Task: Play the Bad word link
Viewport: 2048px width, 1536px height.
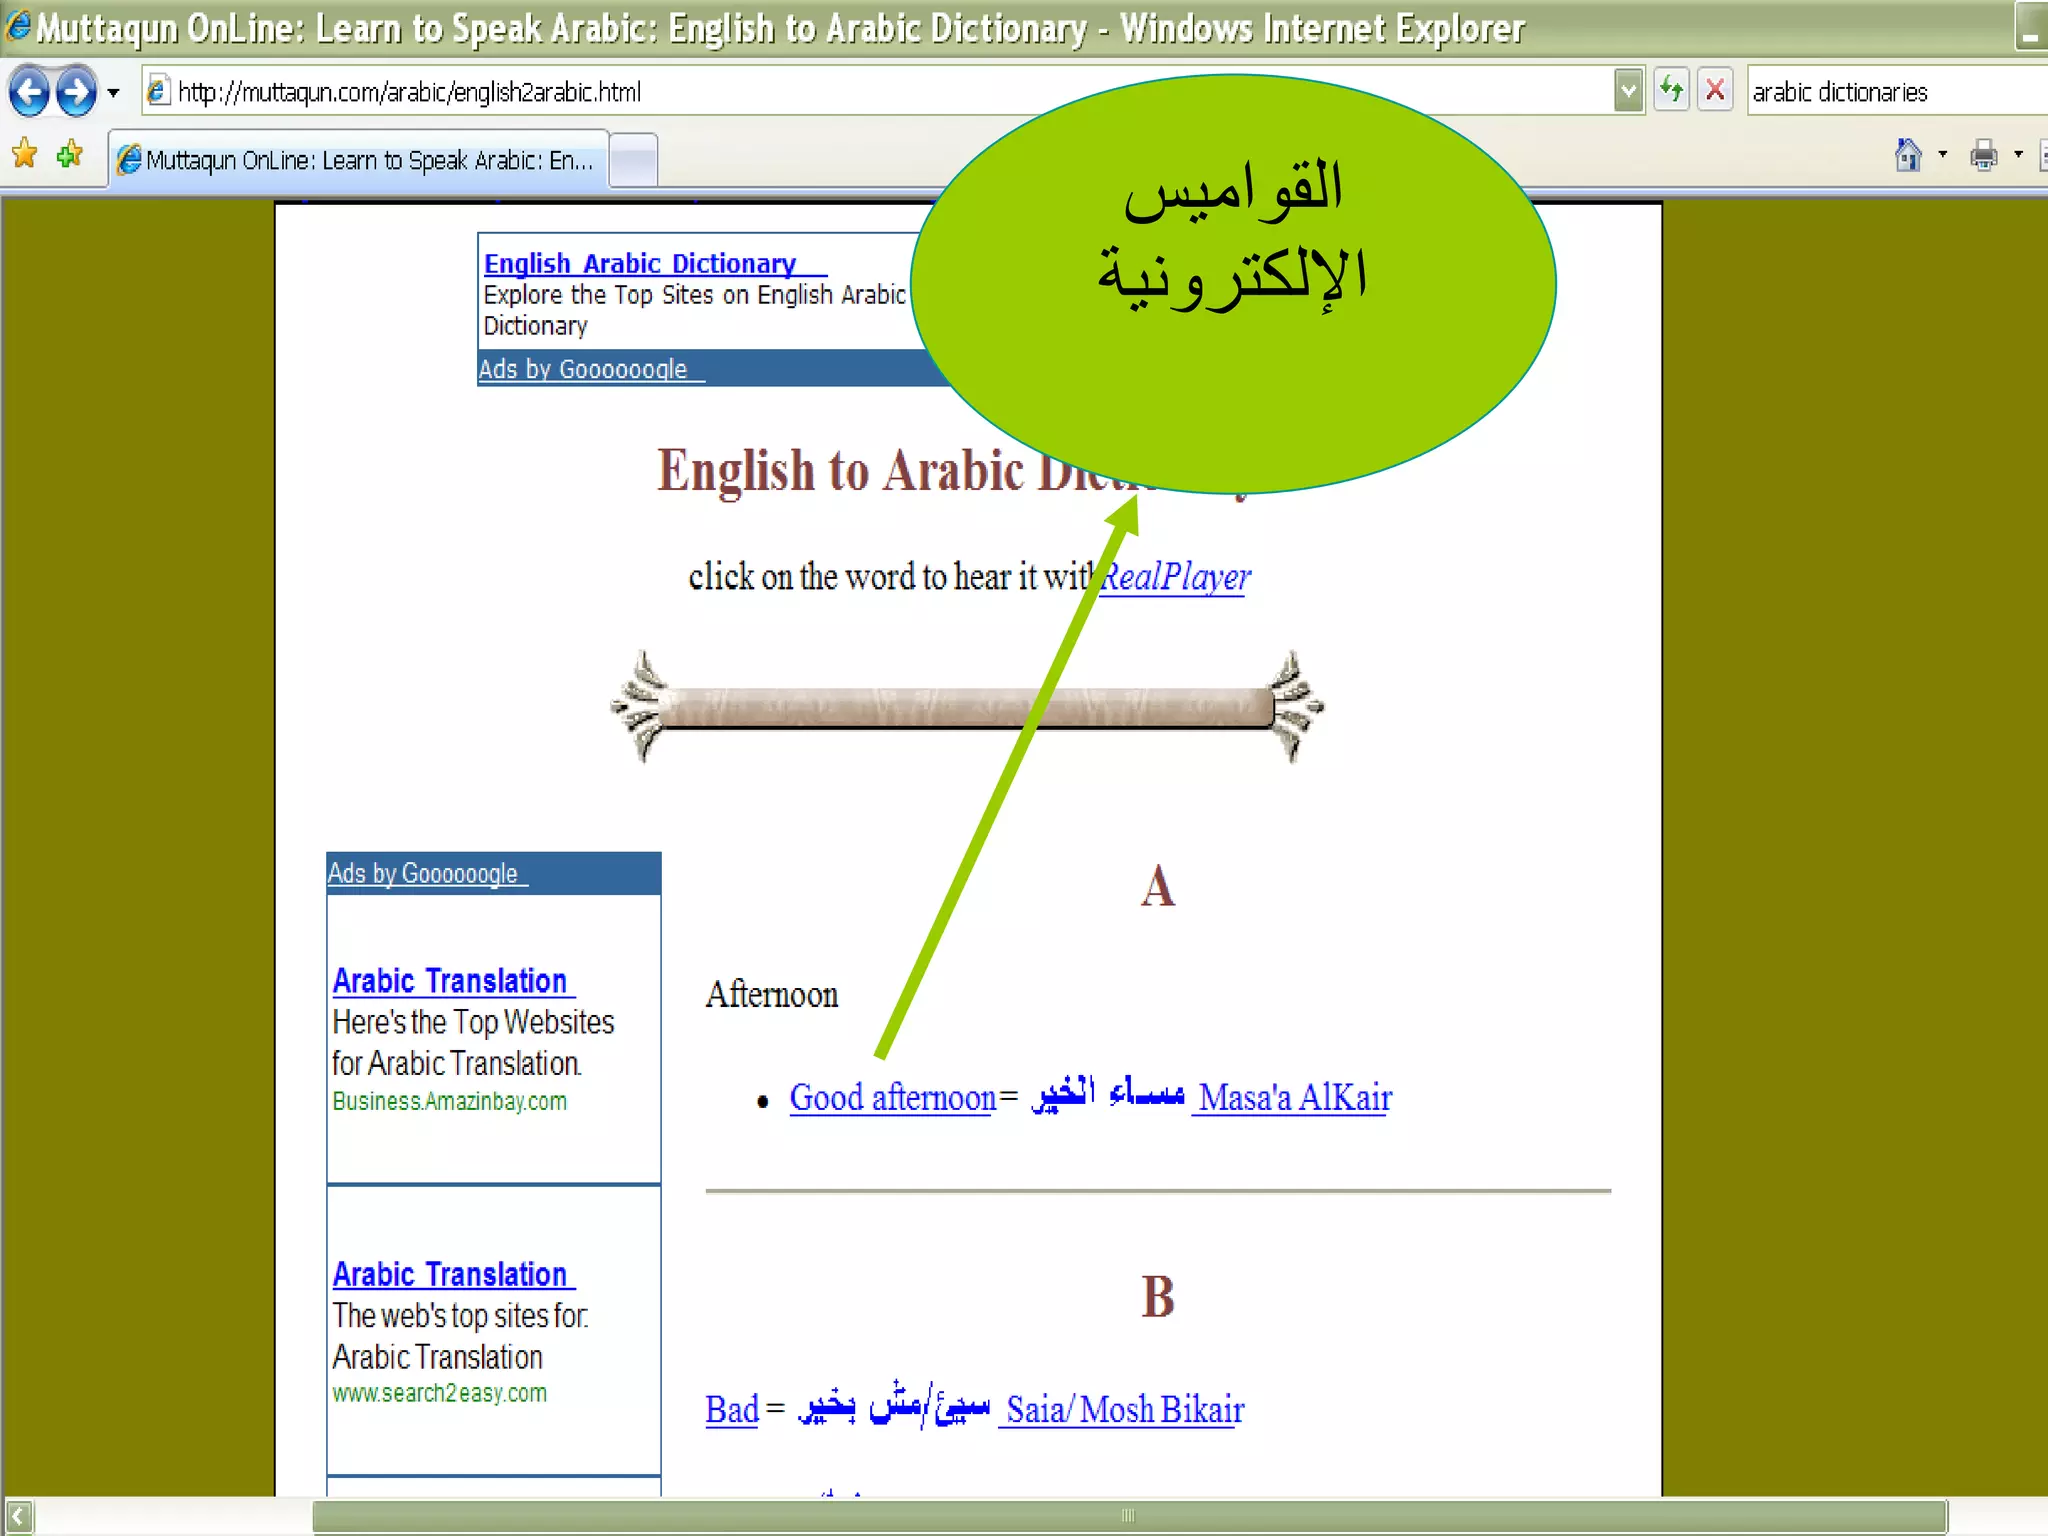Action: point(732,1410)
